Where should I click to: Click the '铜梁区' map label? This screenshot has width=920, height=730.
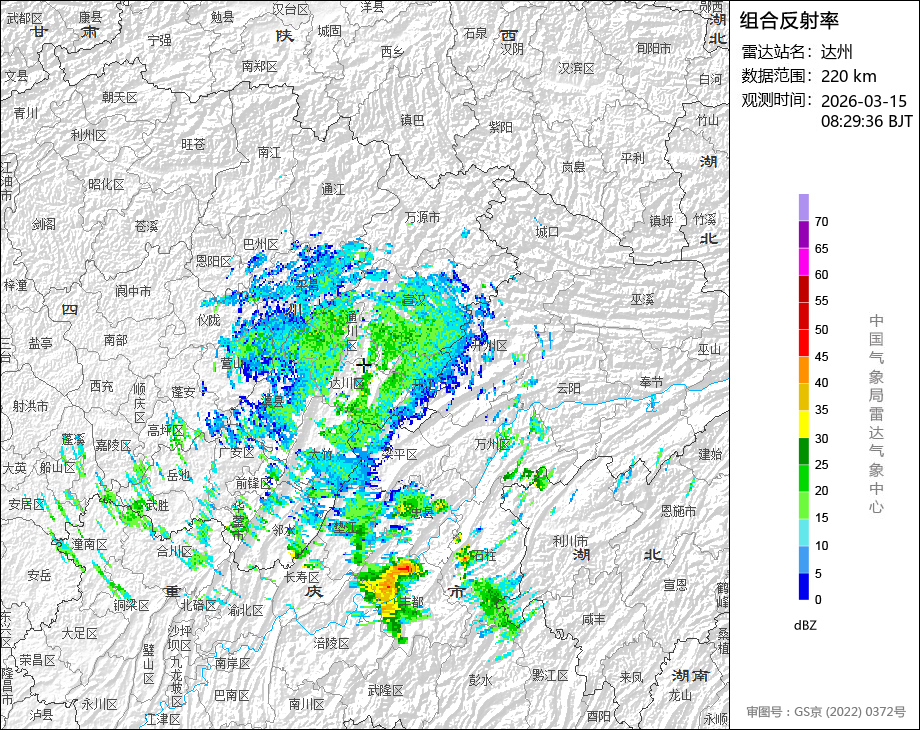point(131,605)
